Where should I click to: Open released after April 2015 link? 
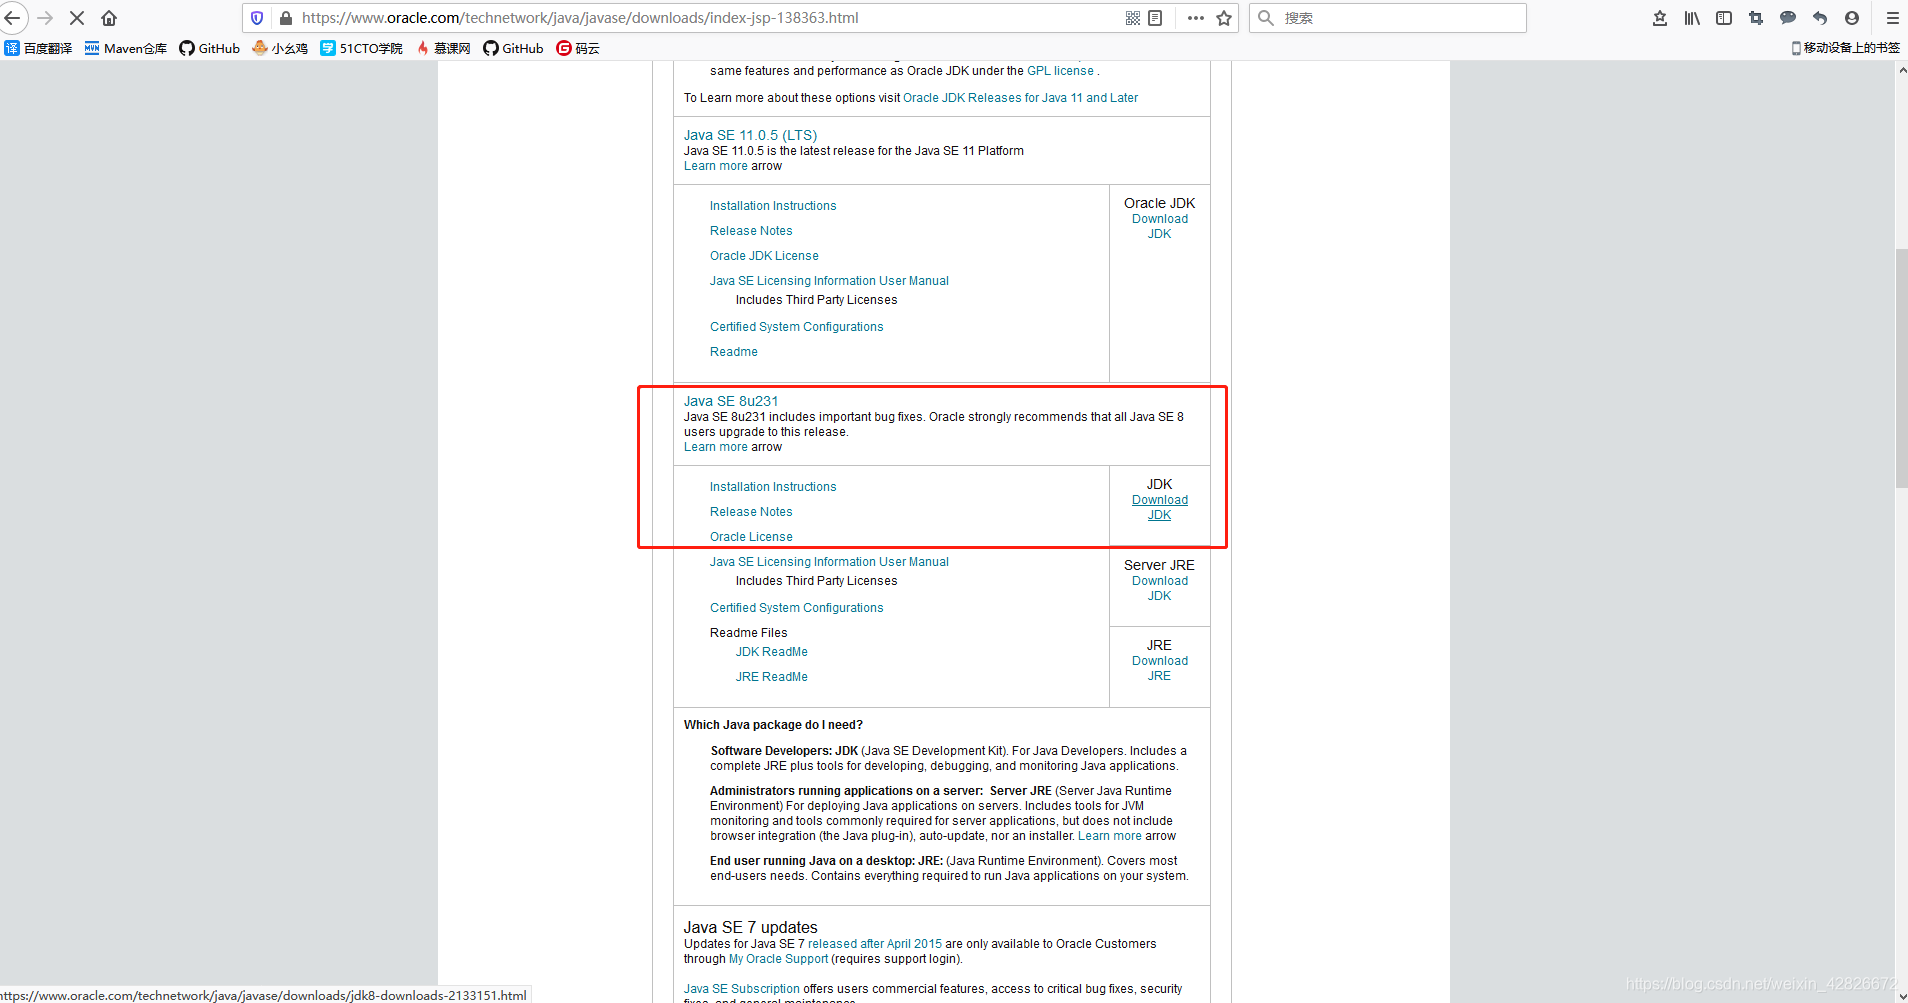[x=875, y=944]
